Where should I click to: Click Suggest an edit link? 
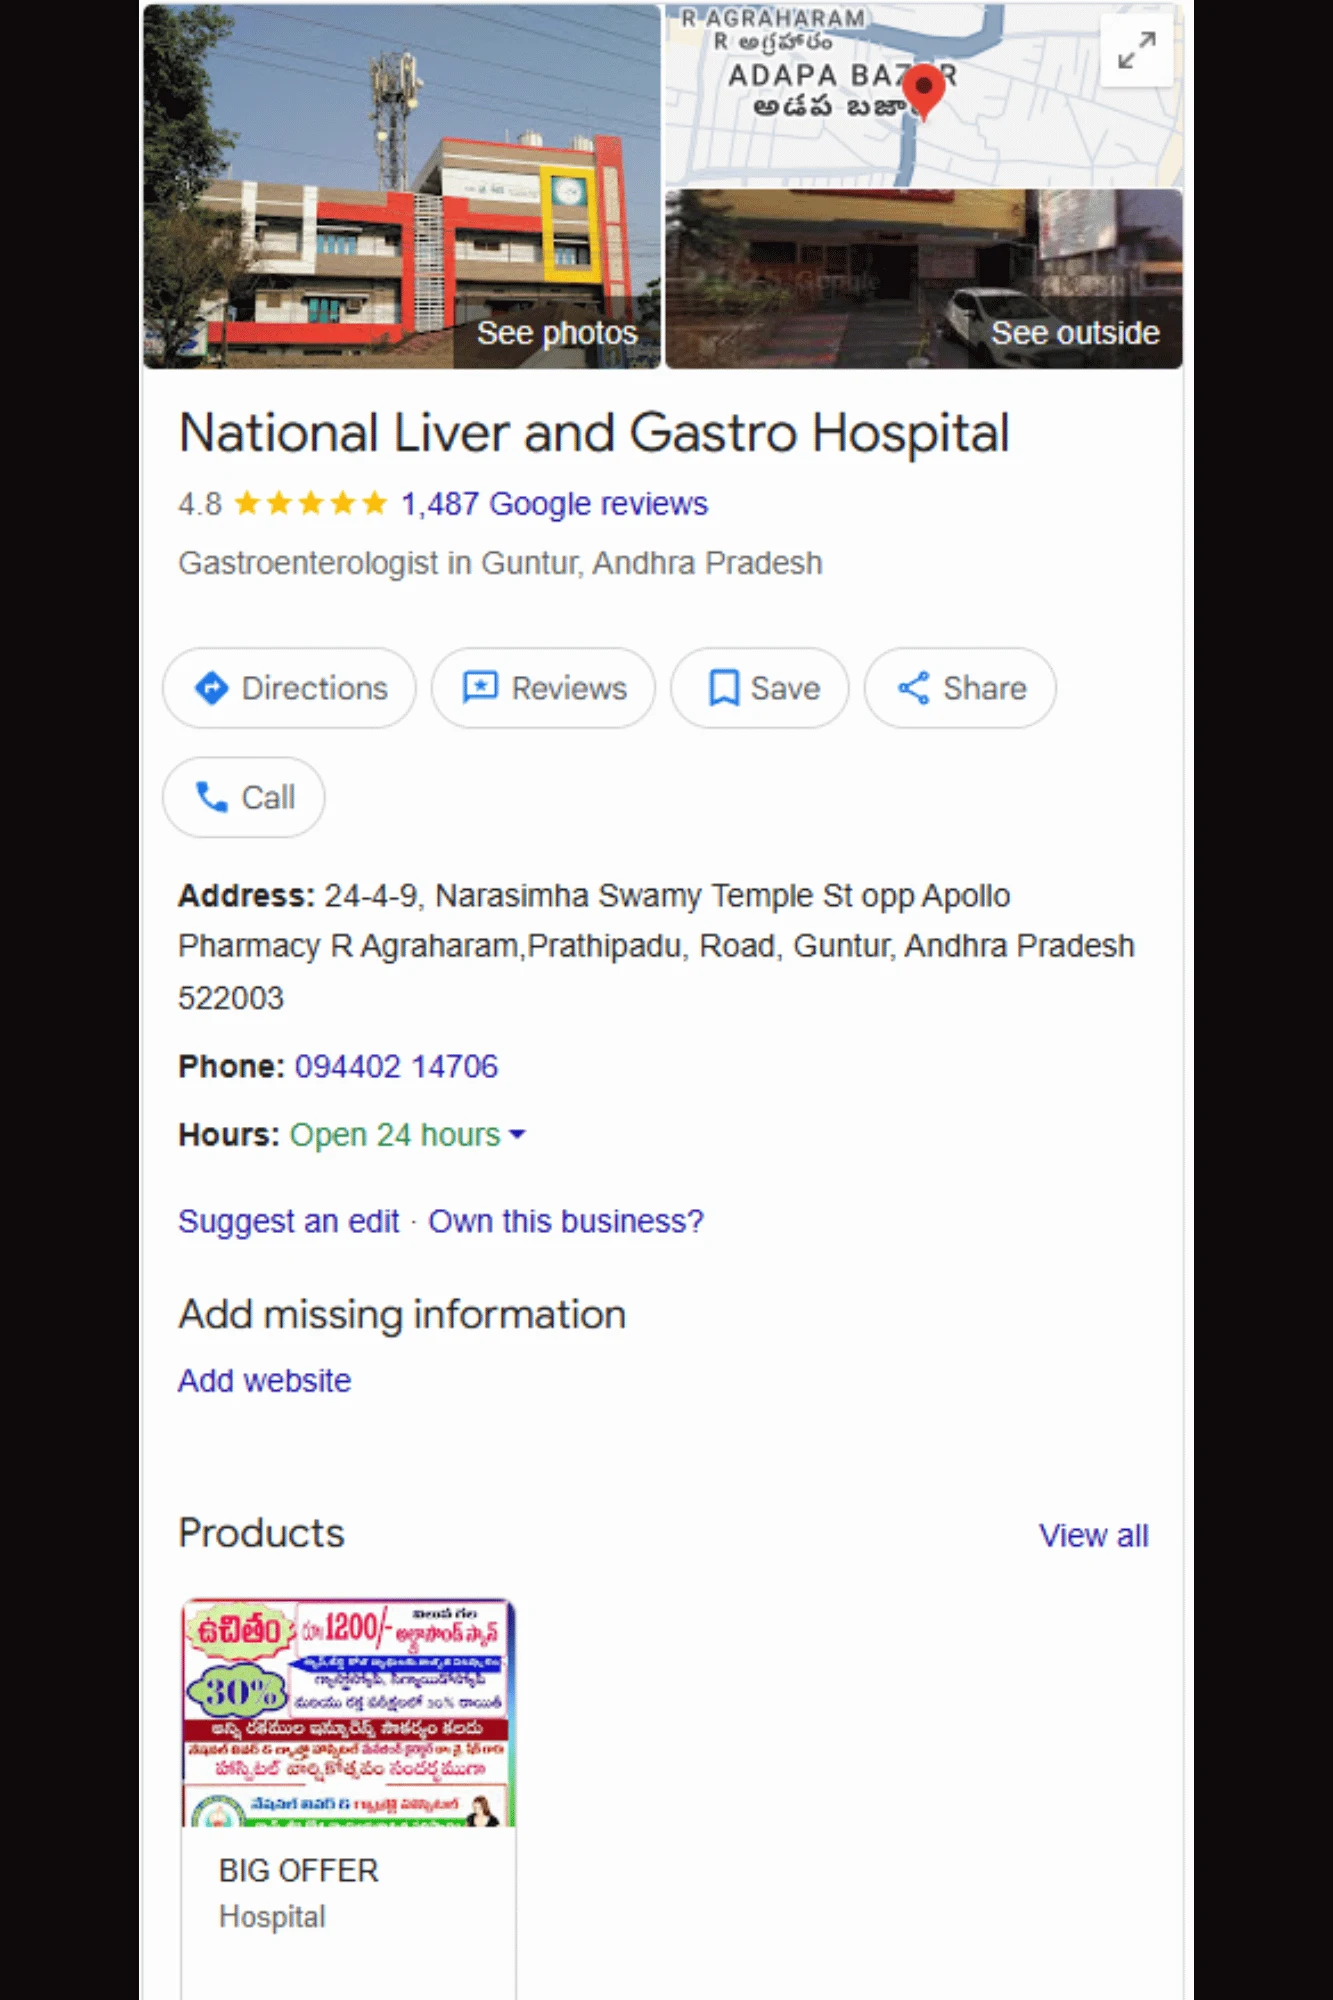[288, 1221]
